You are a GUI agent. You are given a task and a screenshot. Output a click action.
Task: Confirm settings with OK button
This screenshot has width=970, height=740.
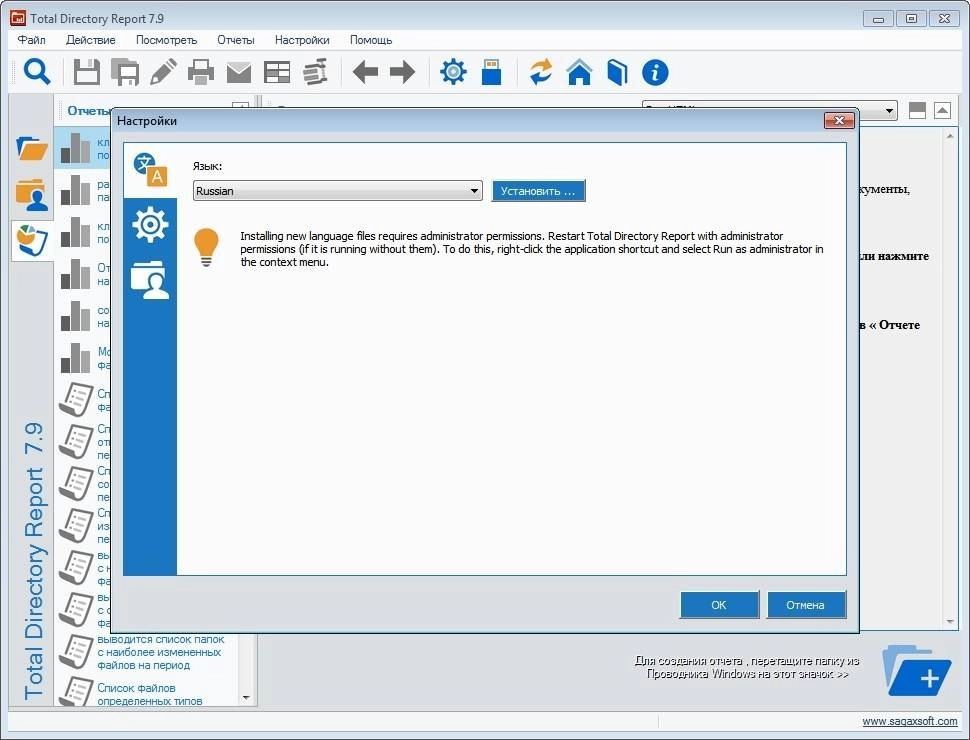pos(719,604)
